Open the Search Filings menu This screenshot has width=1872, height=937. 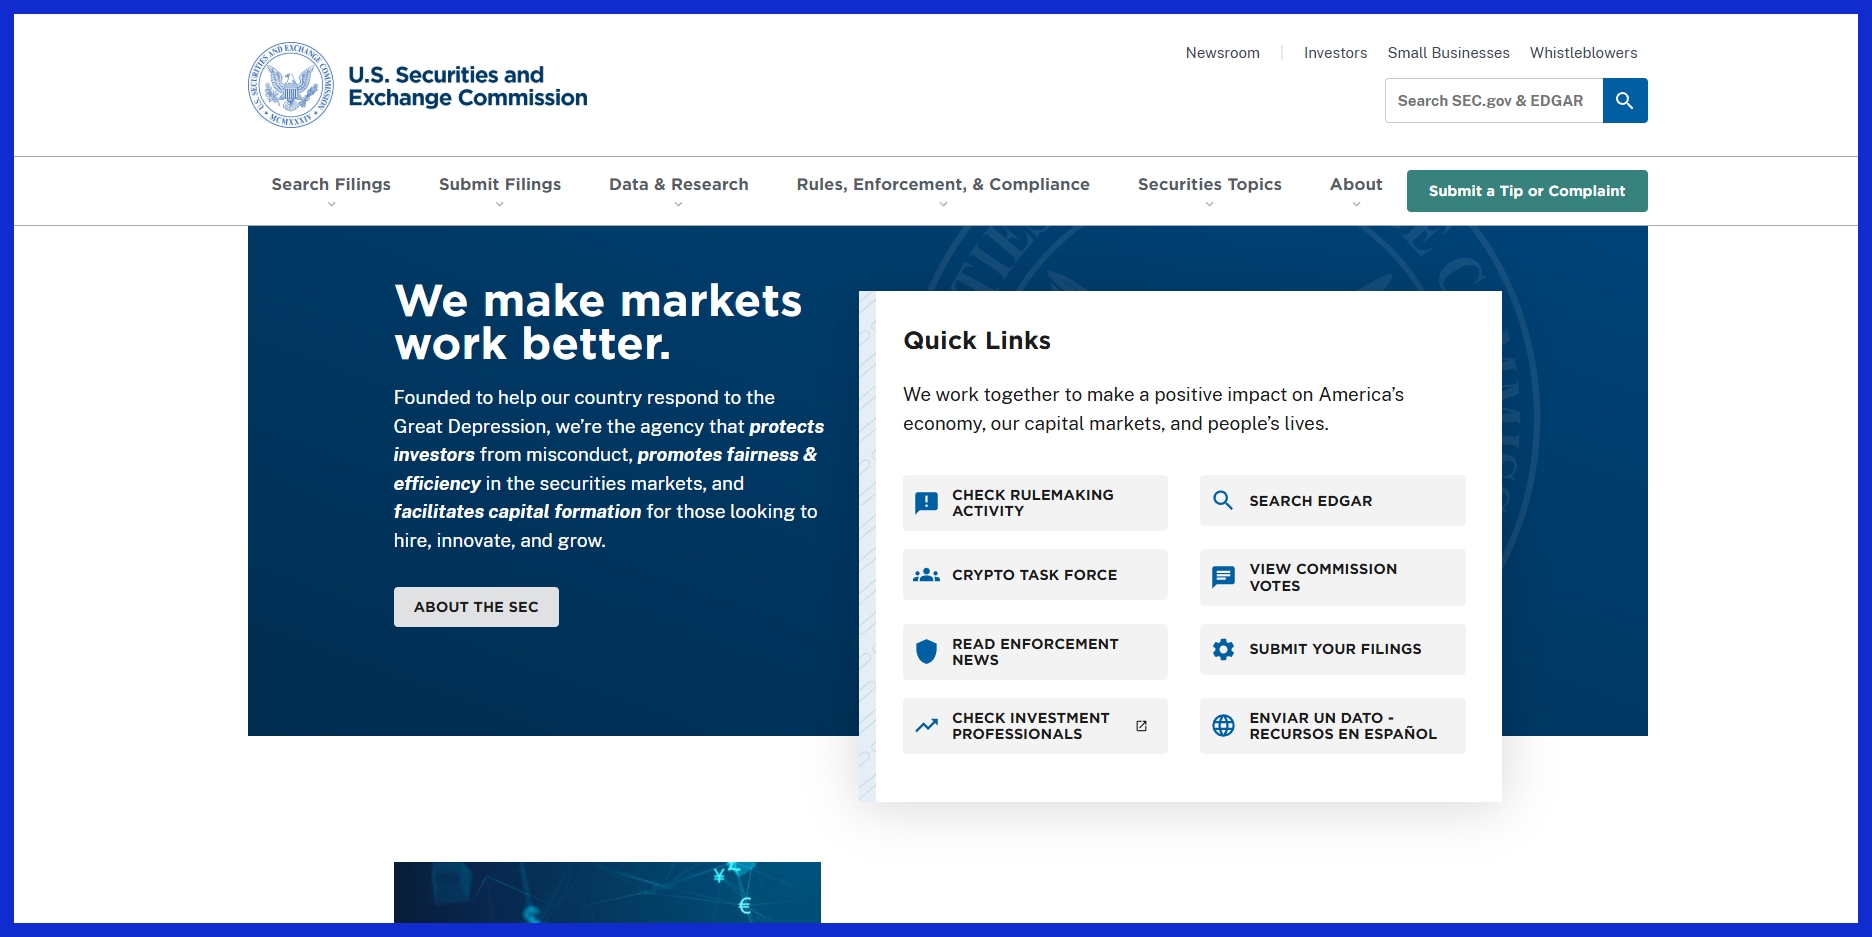(331, 184)
